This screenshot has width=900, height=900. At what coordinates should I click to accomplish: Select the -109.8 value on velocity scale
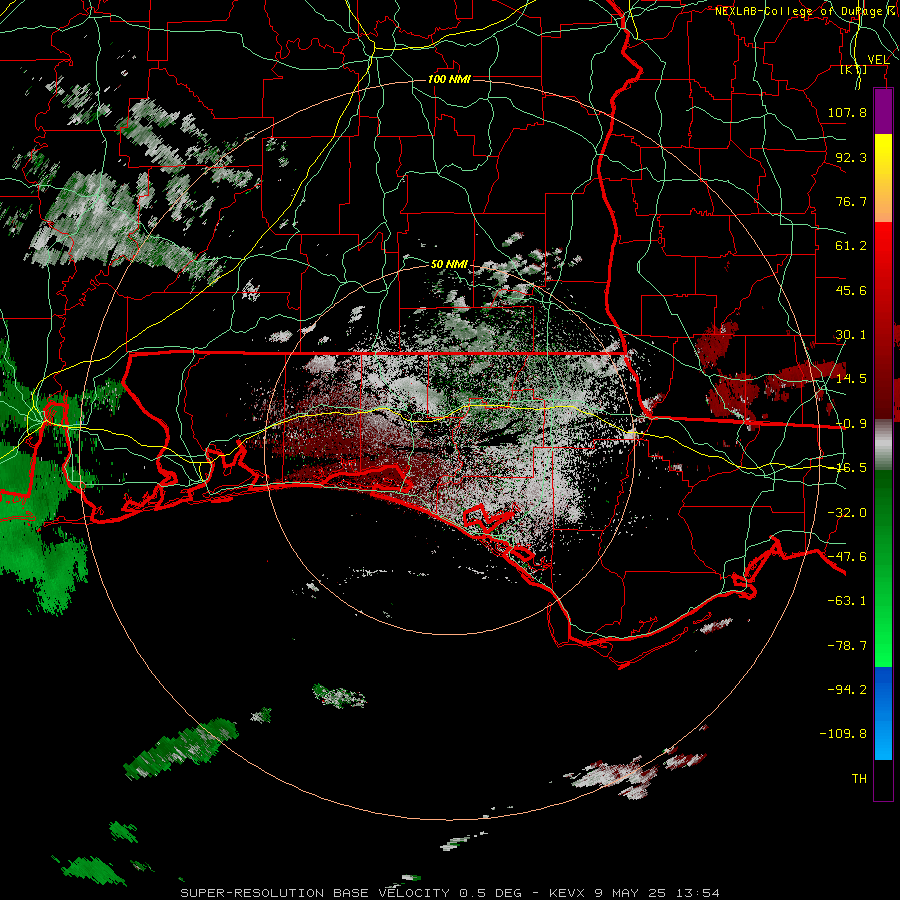pyautogui.click(x=843, y=734)
